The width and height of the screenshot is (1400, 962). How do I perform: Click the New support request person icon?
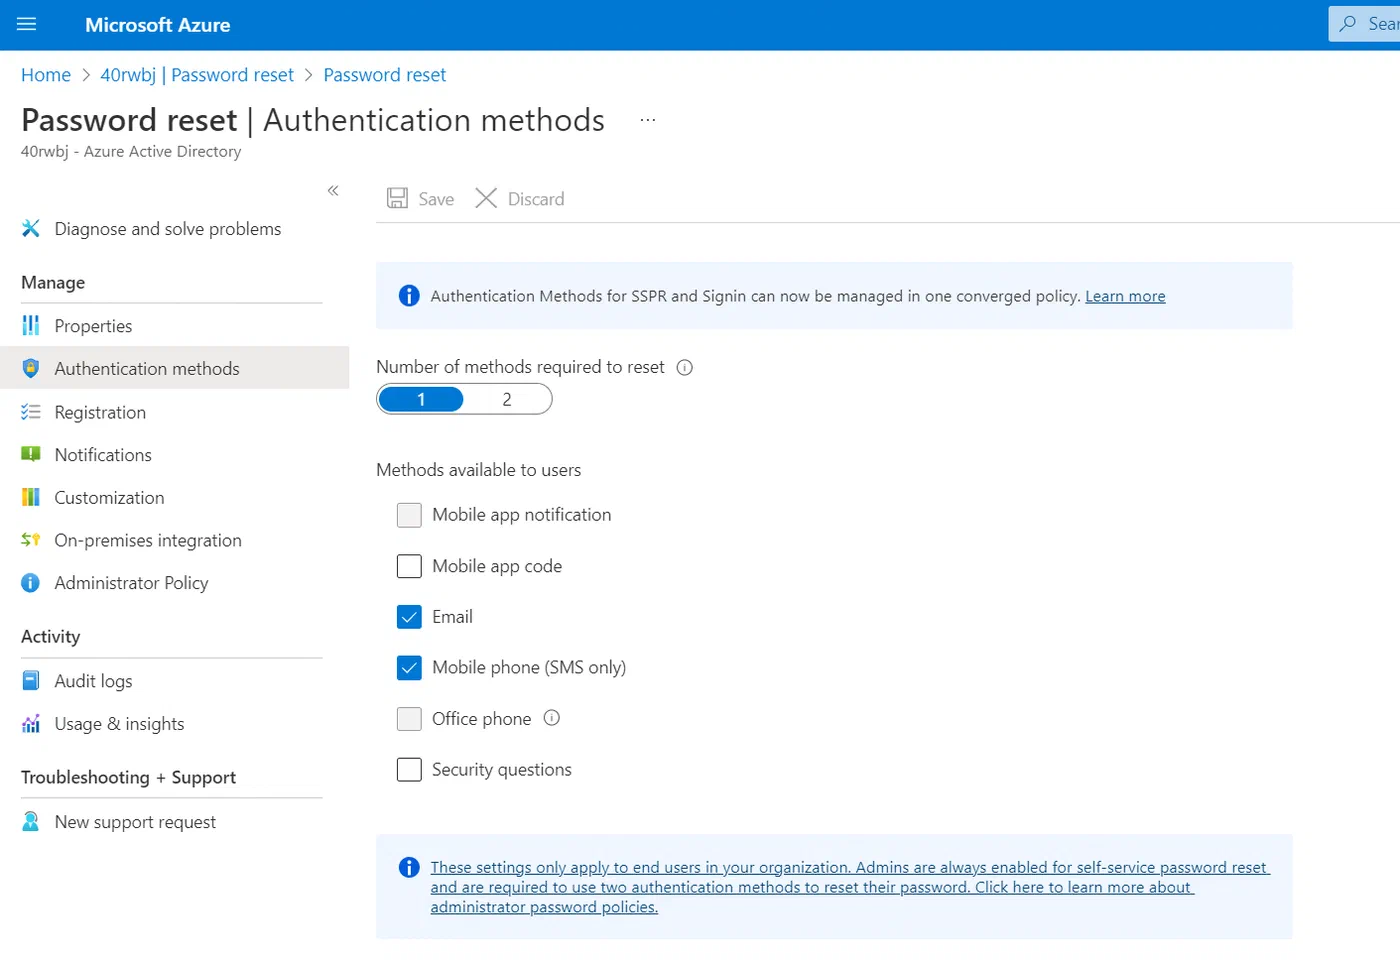tap(31, 821)
